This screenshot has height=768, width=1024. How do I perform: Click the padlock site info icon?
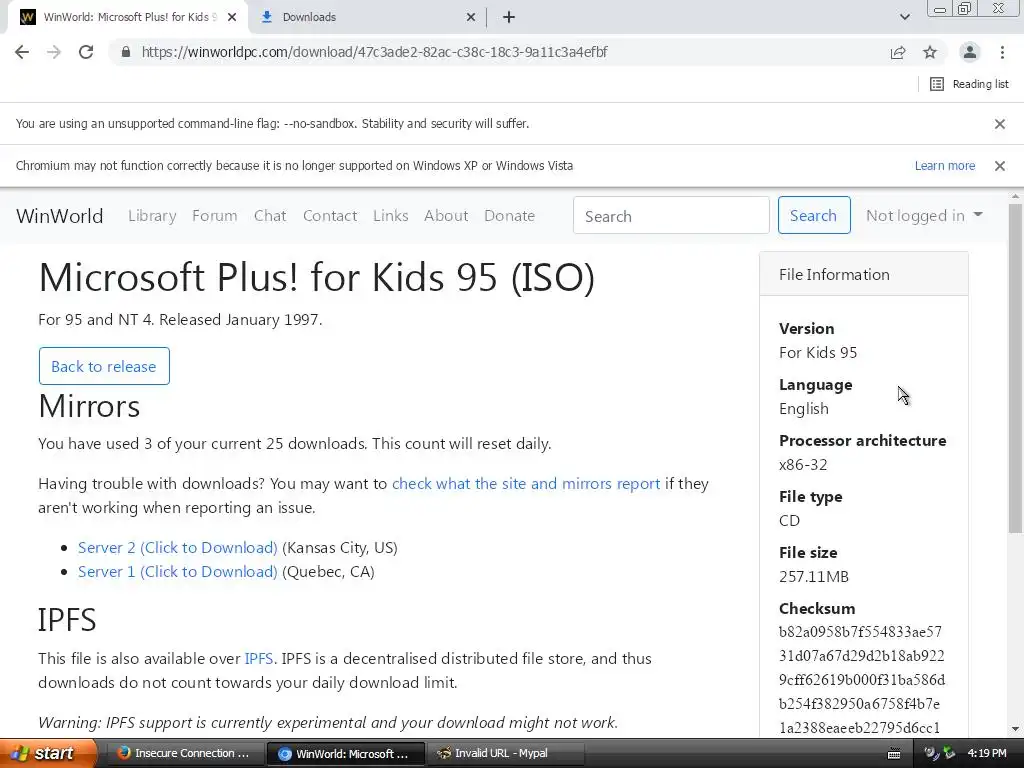[126, 52]
